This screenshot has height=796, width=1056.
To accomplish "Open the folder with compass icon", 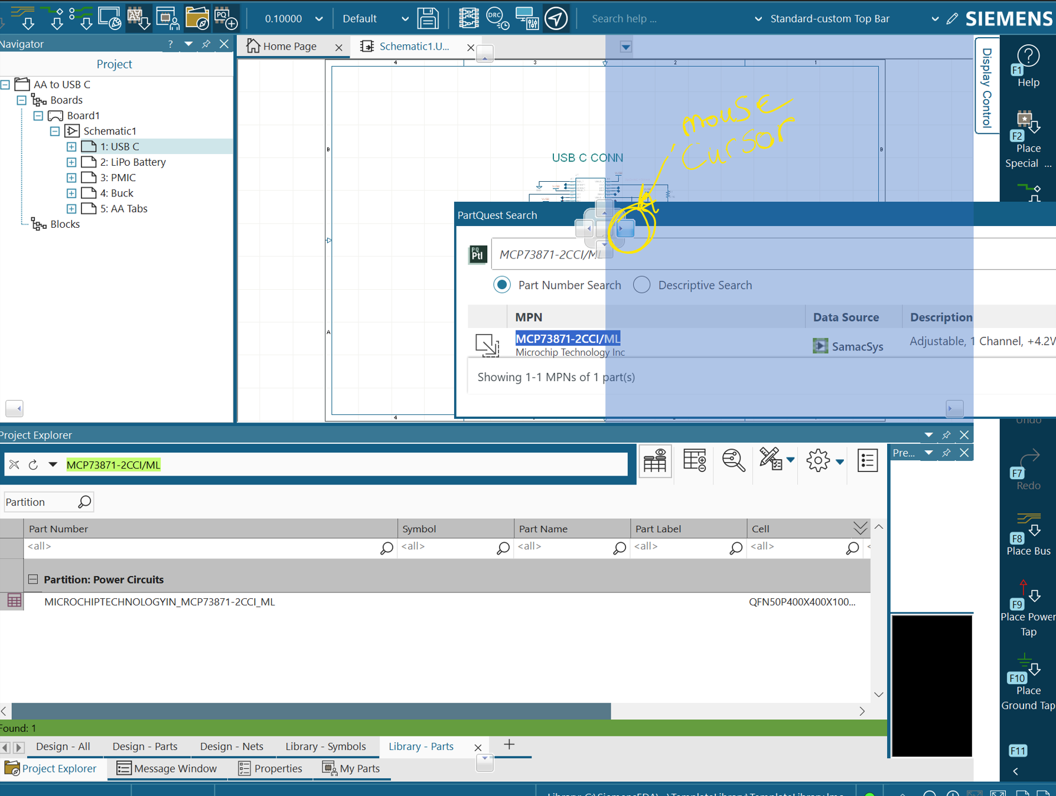I will (x=197, y=18).
